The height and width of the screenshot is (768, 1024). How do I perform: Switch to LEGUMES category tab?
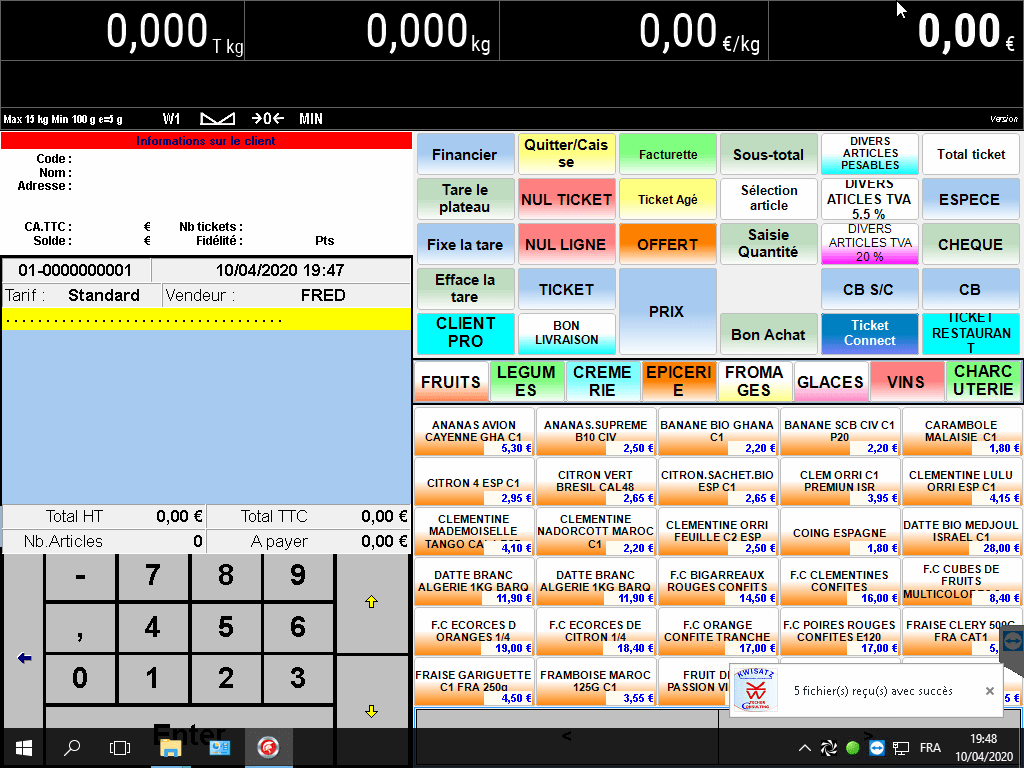pos(526,381)
